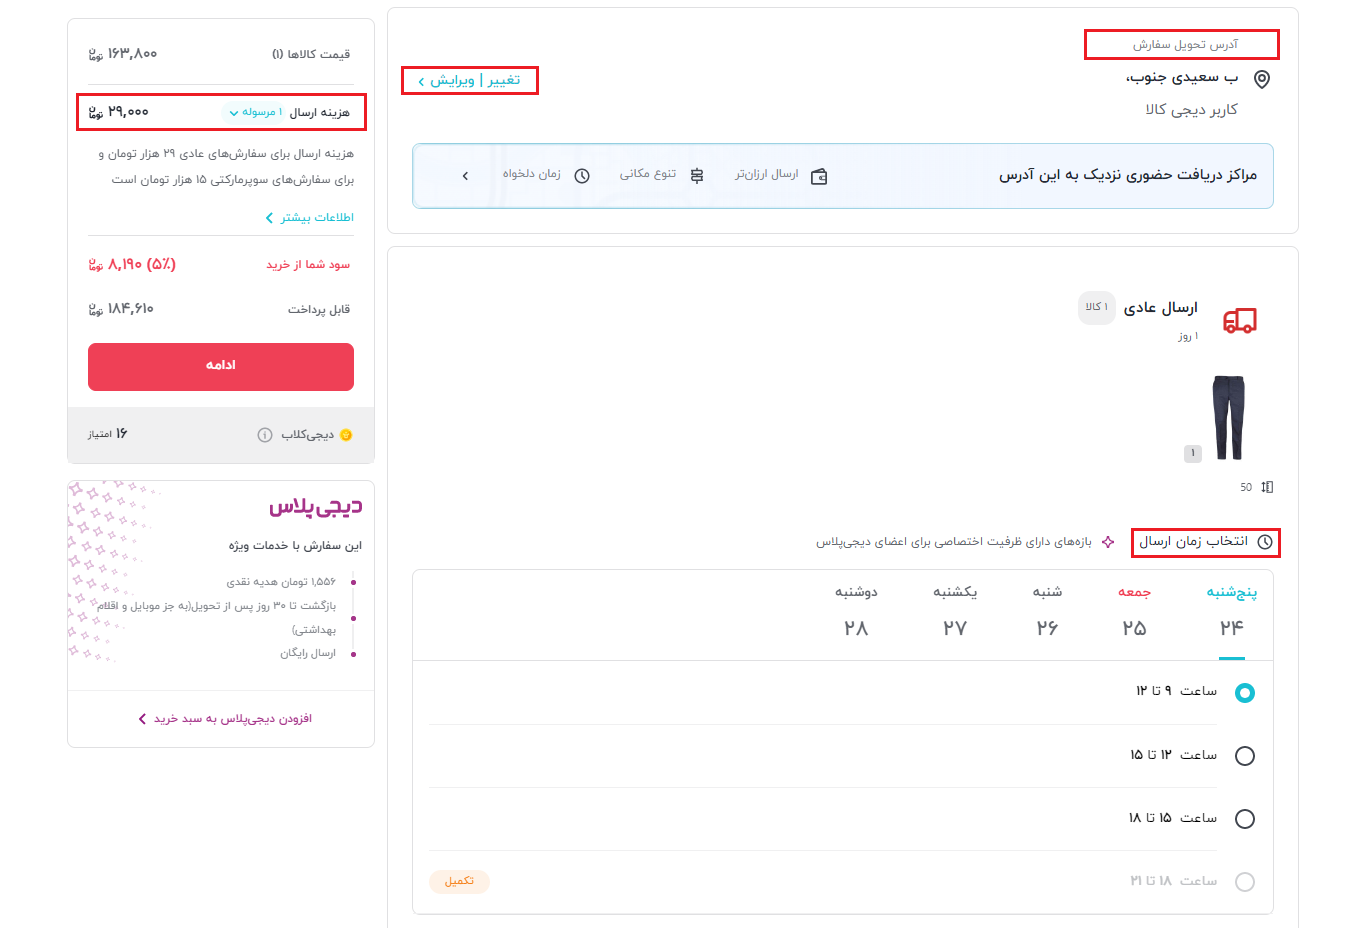Click the signpost icon for تنوع مکانی
1359x928 pixels.
[697, 175]
